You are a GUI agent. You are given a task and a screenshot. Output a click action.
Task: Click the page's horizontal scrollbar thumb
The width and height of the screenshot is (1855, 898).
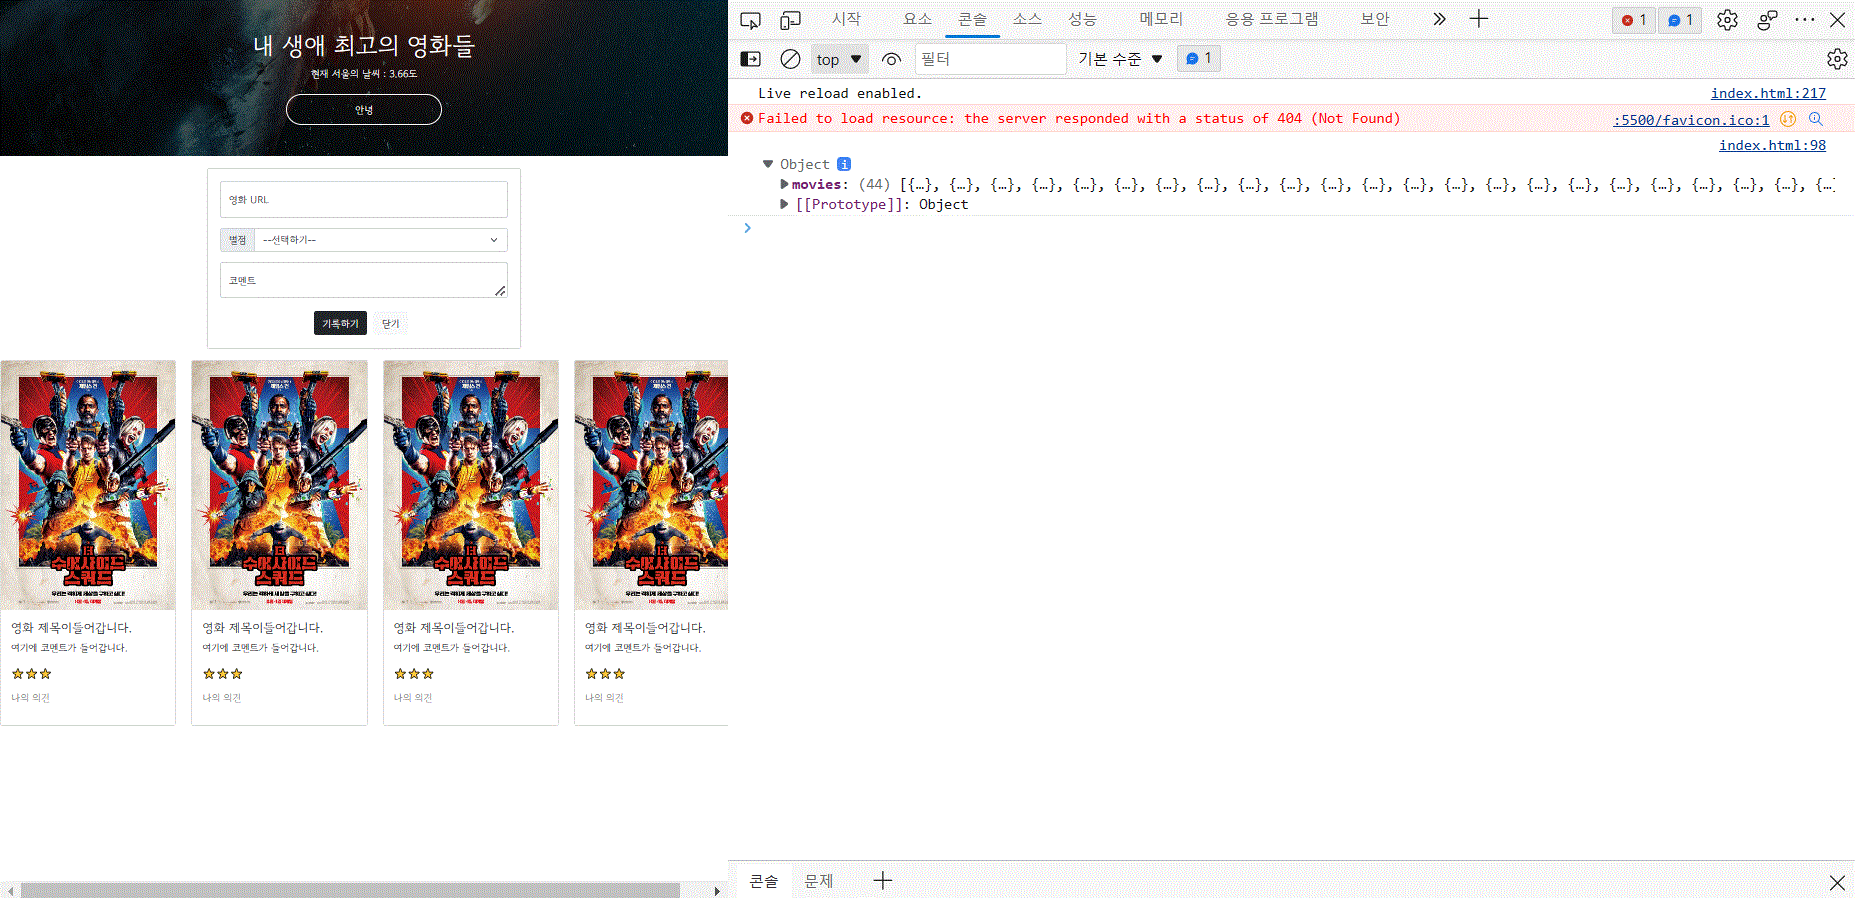click(x=350, y=890)
